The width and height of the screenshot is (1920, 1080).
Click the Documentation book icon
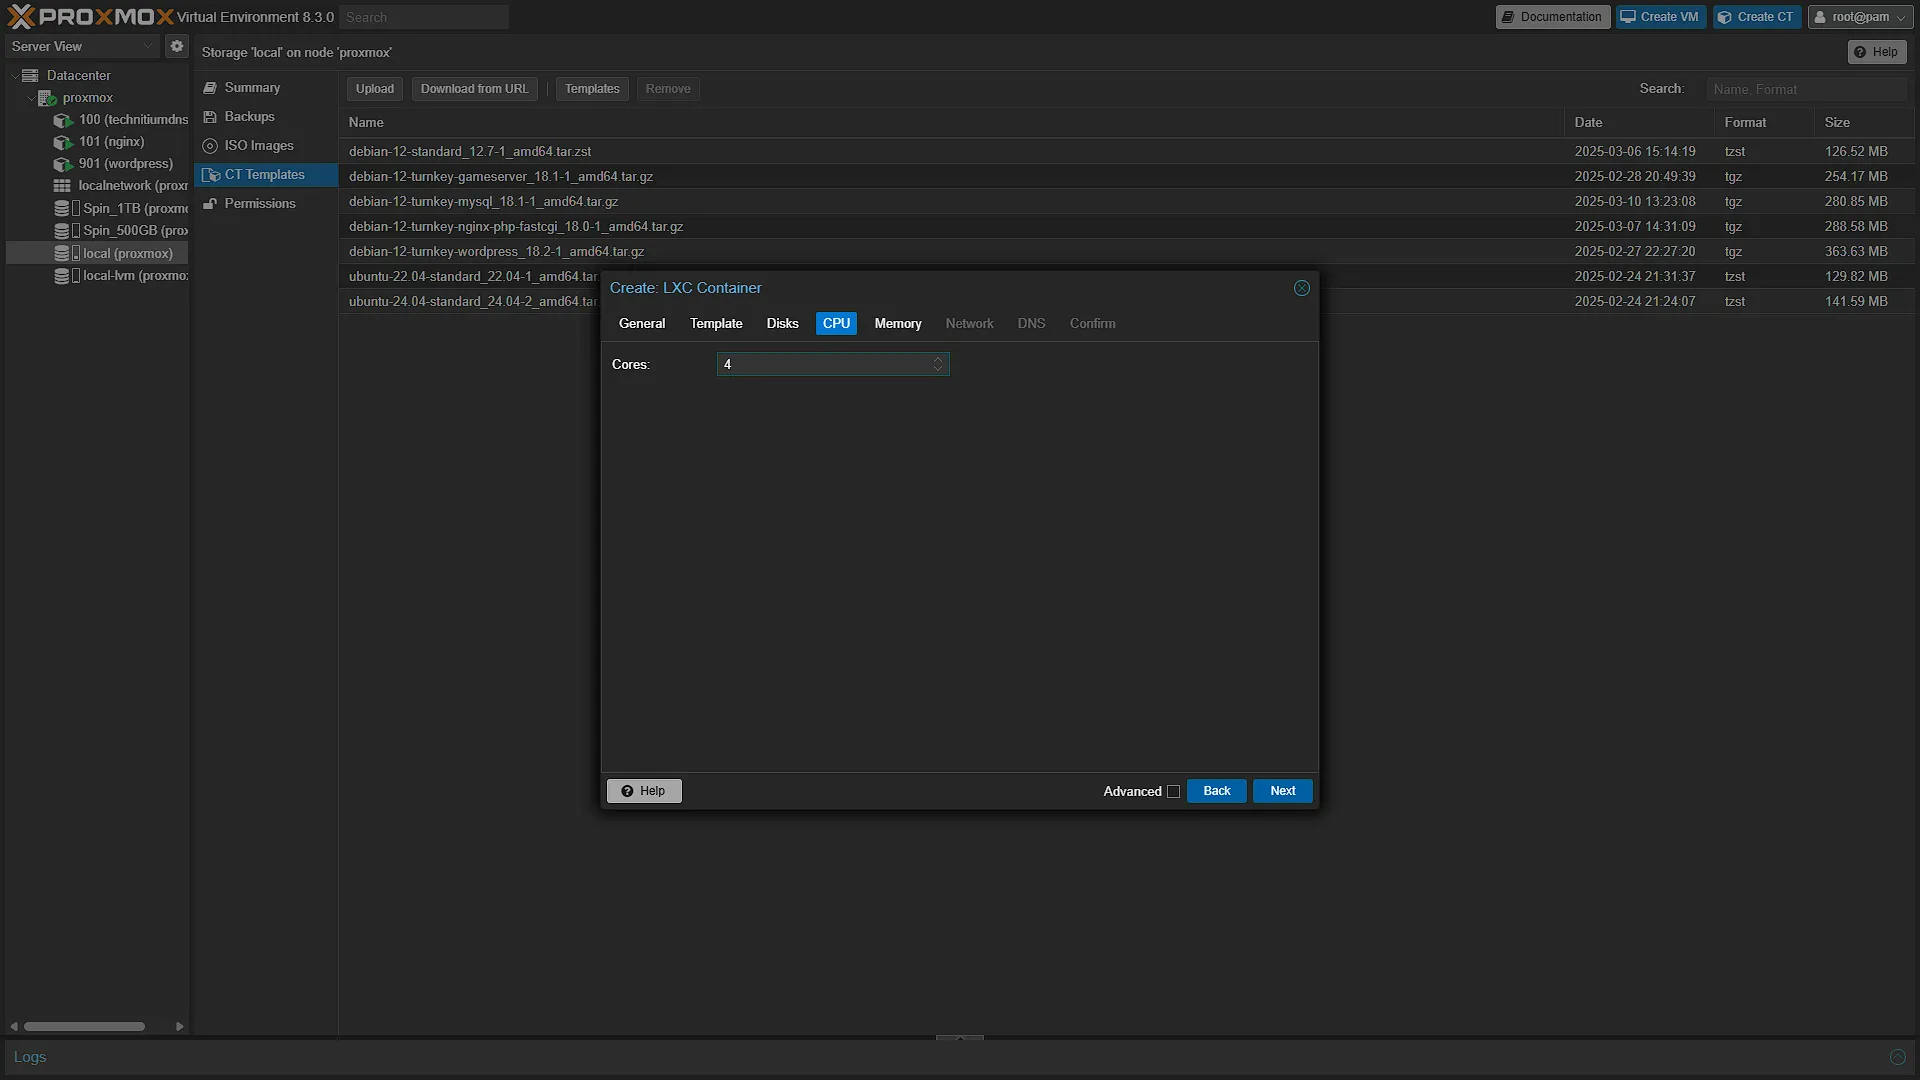(x=1508, y=17)
